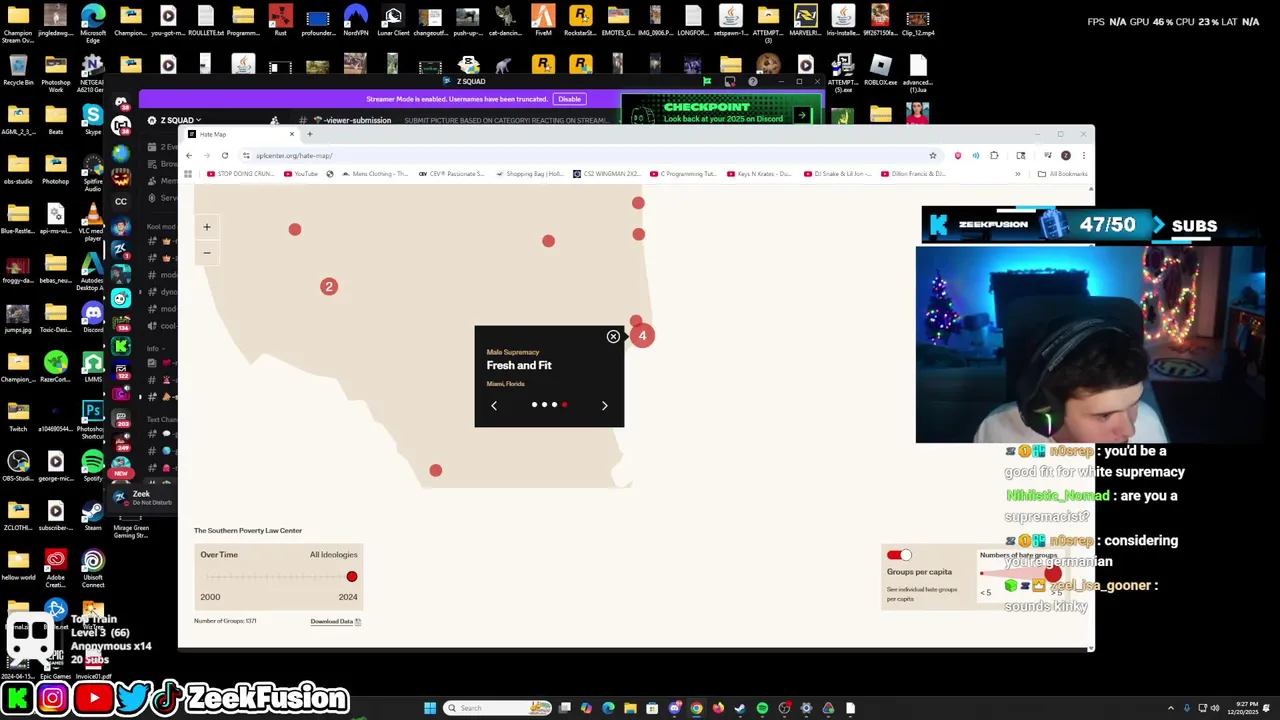Viewport: 1280px width, 720px height.
Task: Open the Chrome three-dot menu
Action: point(1083,155)
